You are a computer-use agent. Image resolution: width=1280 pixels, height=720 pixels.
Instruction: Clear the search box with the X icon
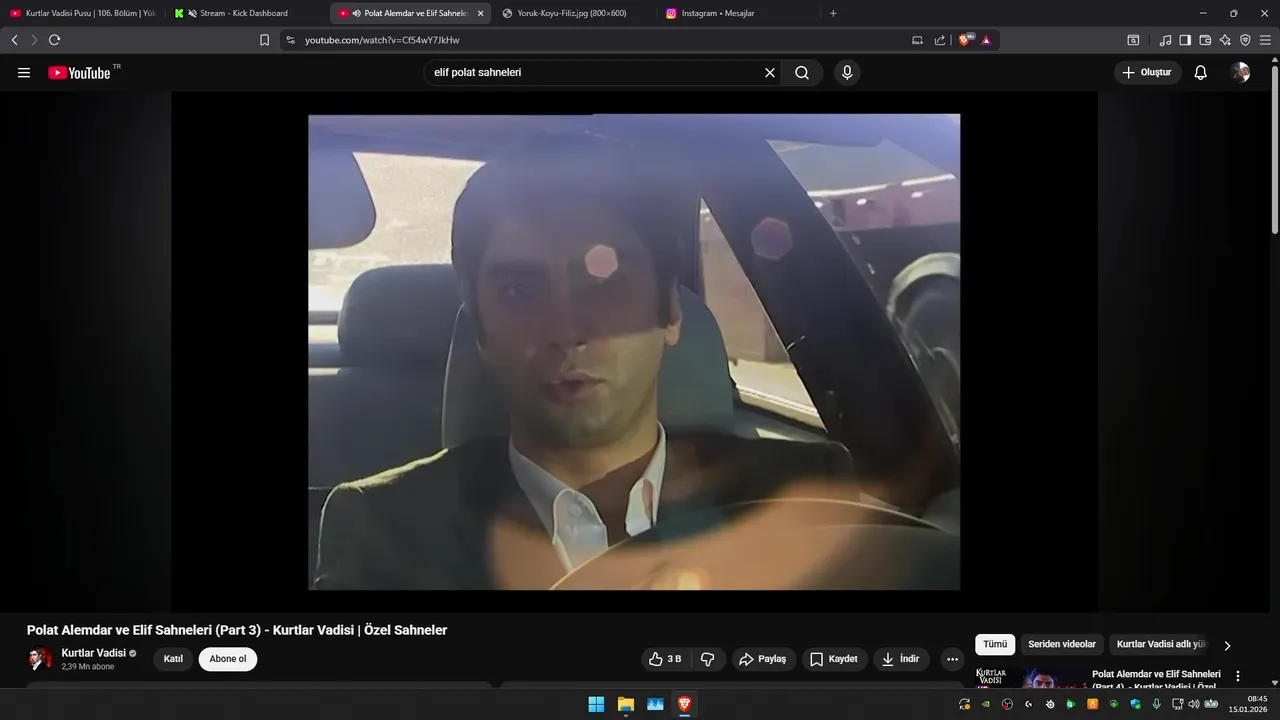[x=770, y=73]
